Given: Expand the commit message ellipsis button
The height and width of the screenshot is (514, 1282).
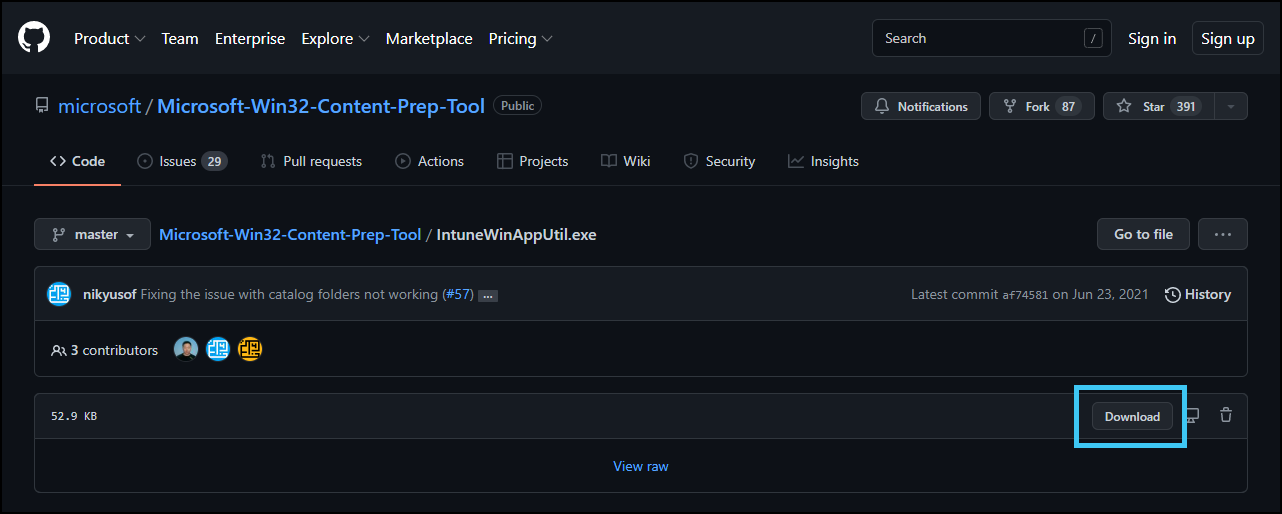Looking at the screenshot, I should tap(488, 295).
